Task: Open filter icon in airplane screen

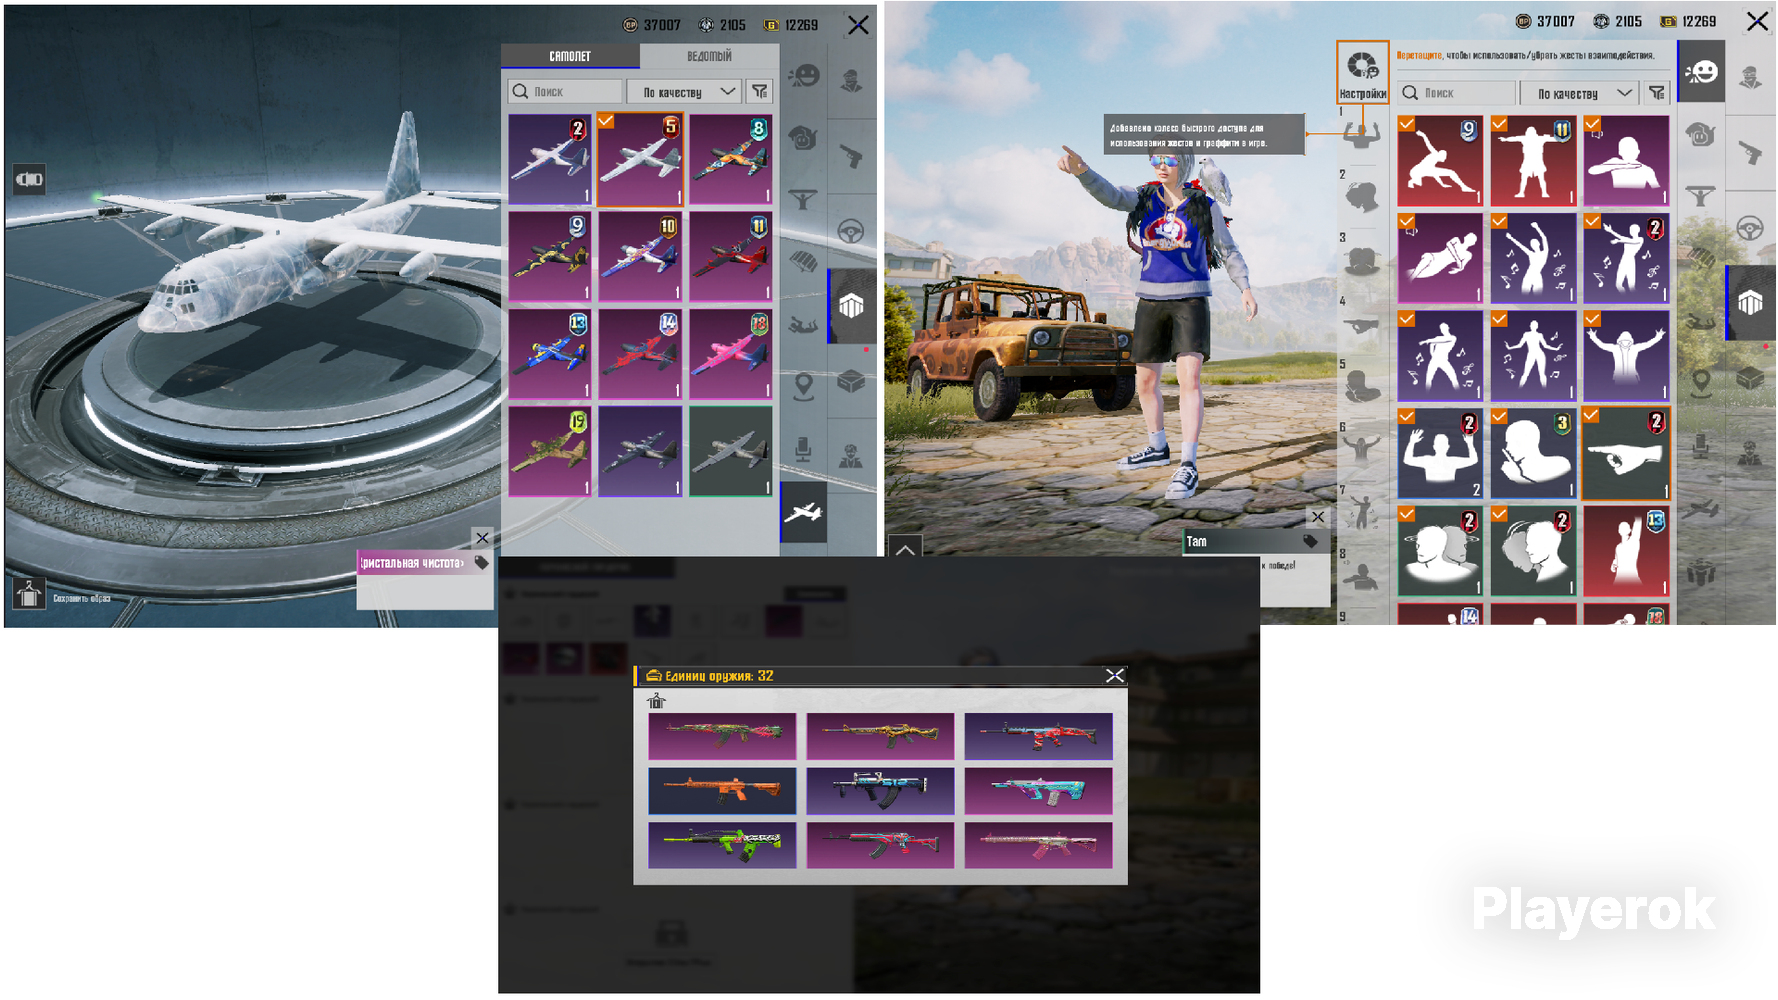Action: point(760,92)
